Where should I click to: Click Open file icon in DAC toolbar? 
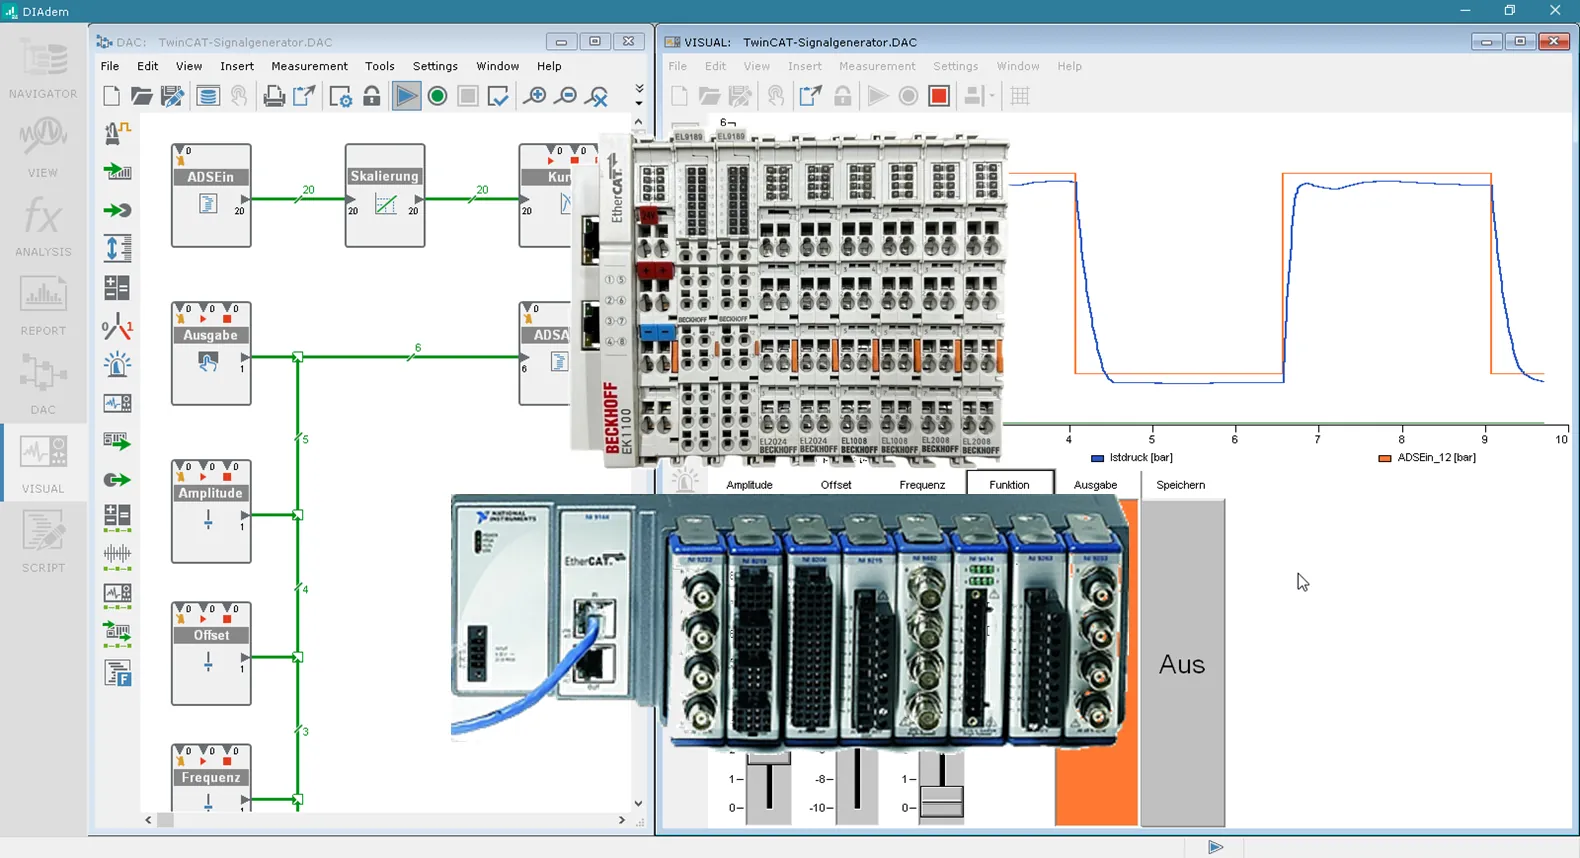pyautogui.click(x=142, y=96)
